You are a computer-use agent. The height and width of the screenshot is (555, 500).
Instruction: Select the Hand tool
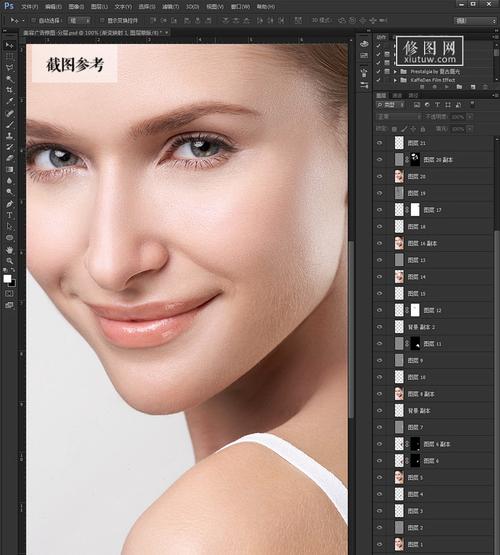(x=10, y=250)
